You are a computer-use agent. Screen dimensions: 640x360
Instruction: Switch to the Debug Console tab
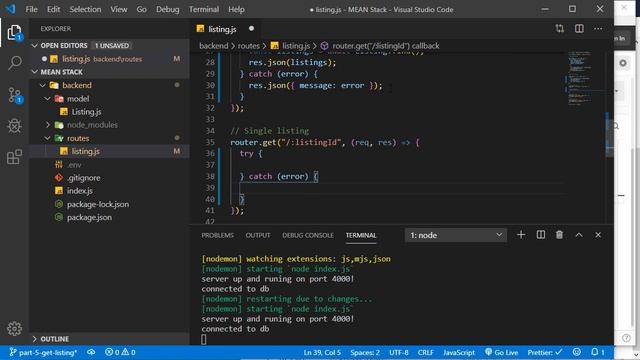pyautogui.click(x=308, y=235)
